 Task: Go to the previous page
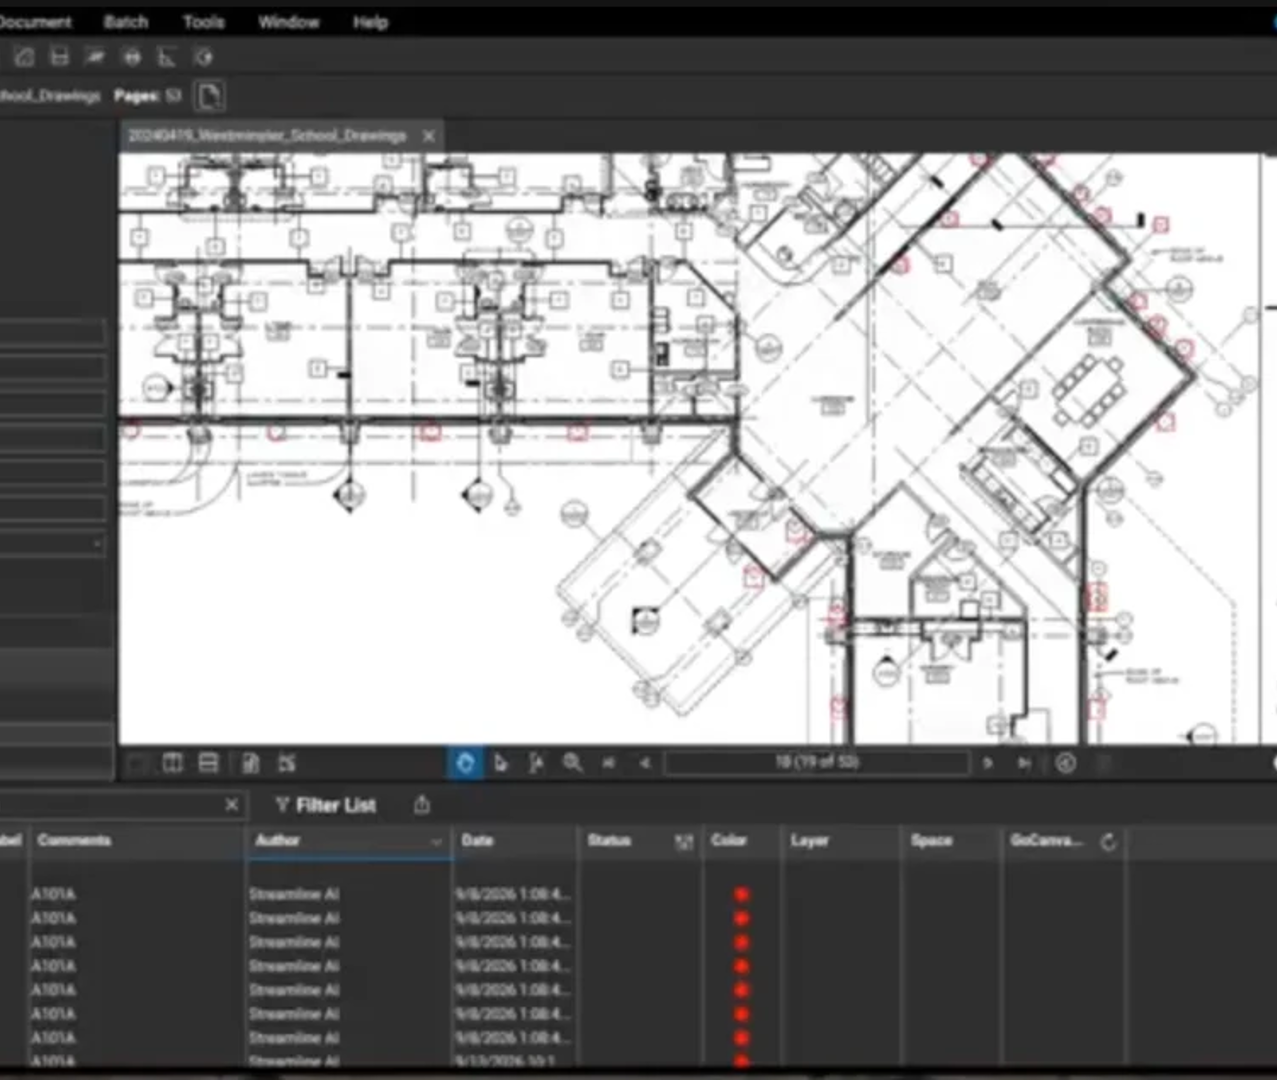pyautogui.click(x=644, y=763)
